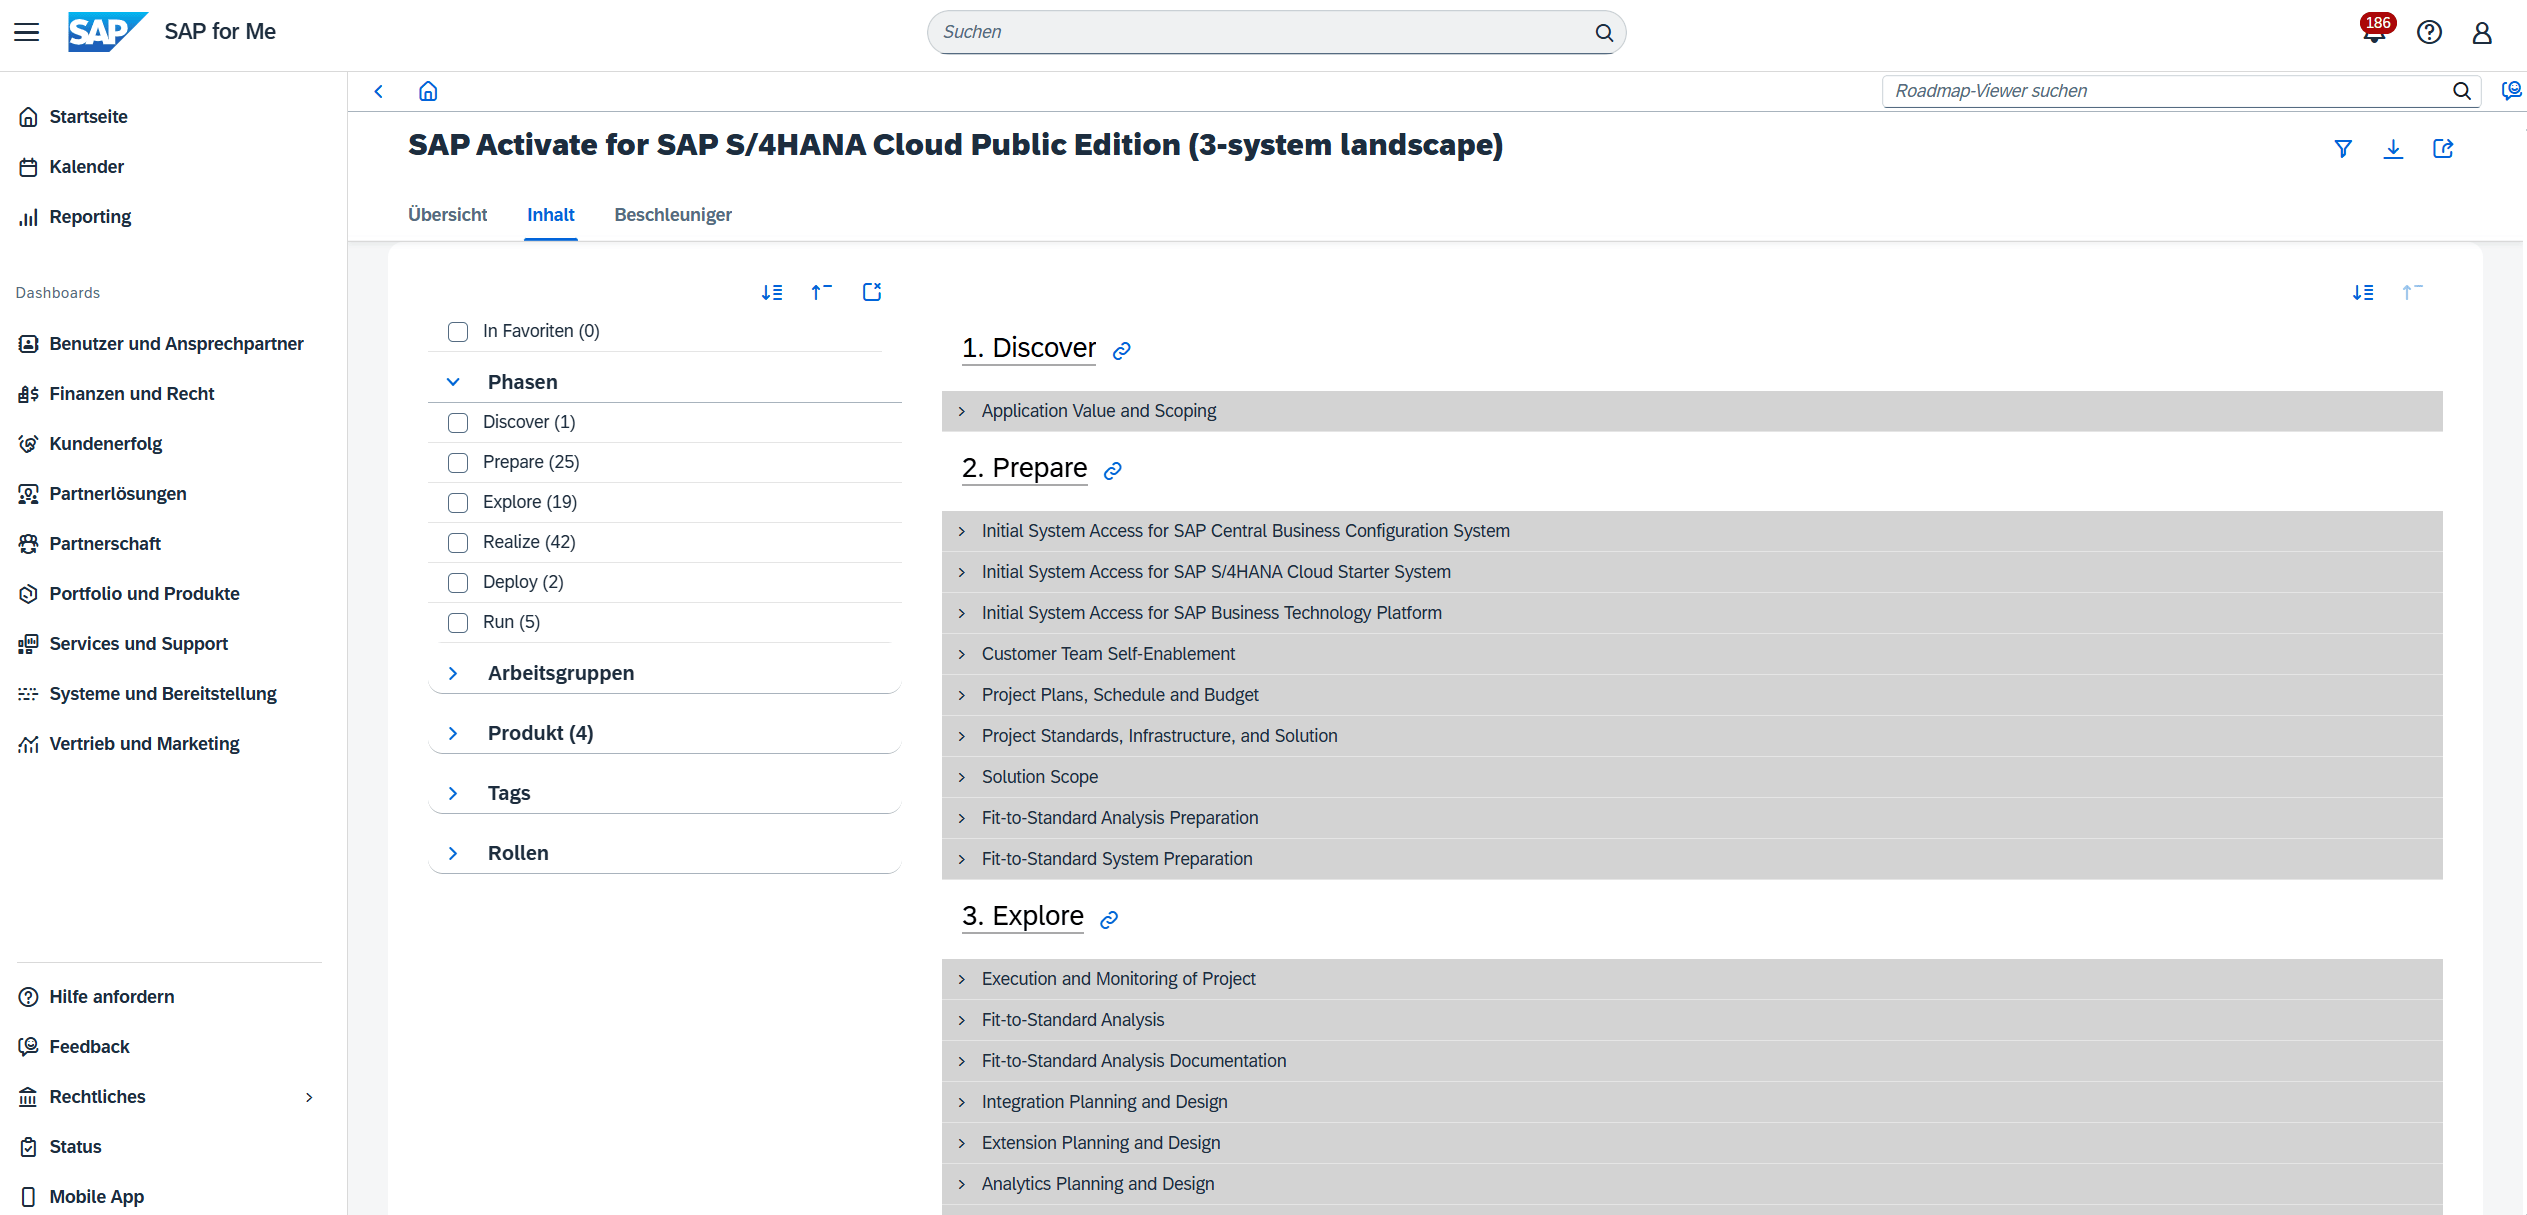Click reset filters icon in filter panel

[872, 292]
